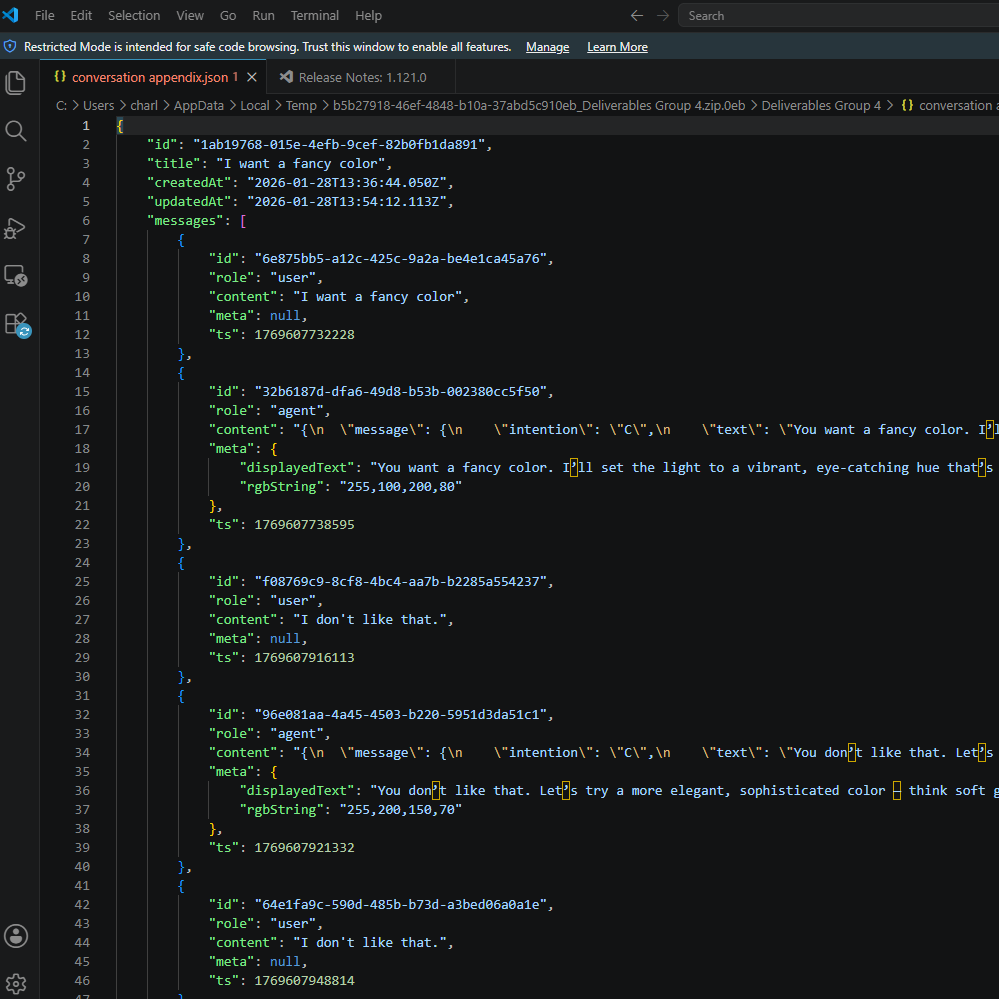Open the Extensions view
This screenshot has width=999, height=999.
(x=16, y=324)
